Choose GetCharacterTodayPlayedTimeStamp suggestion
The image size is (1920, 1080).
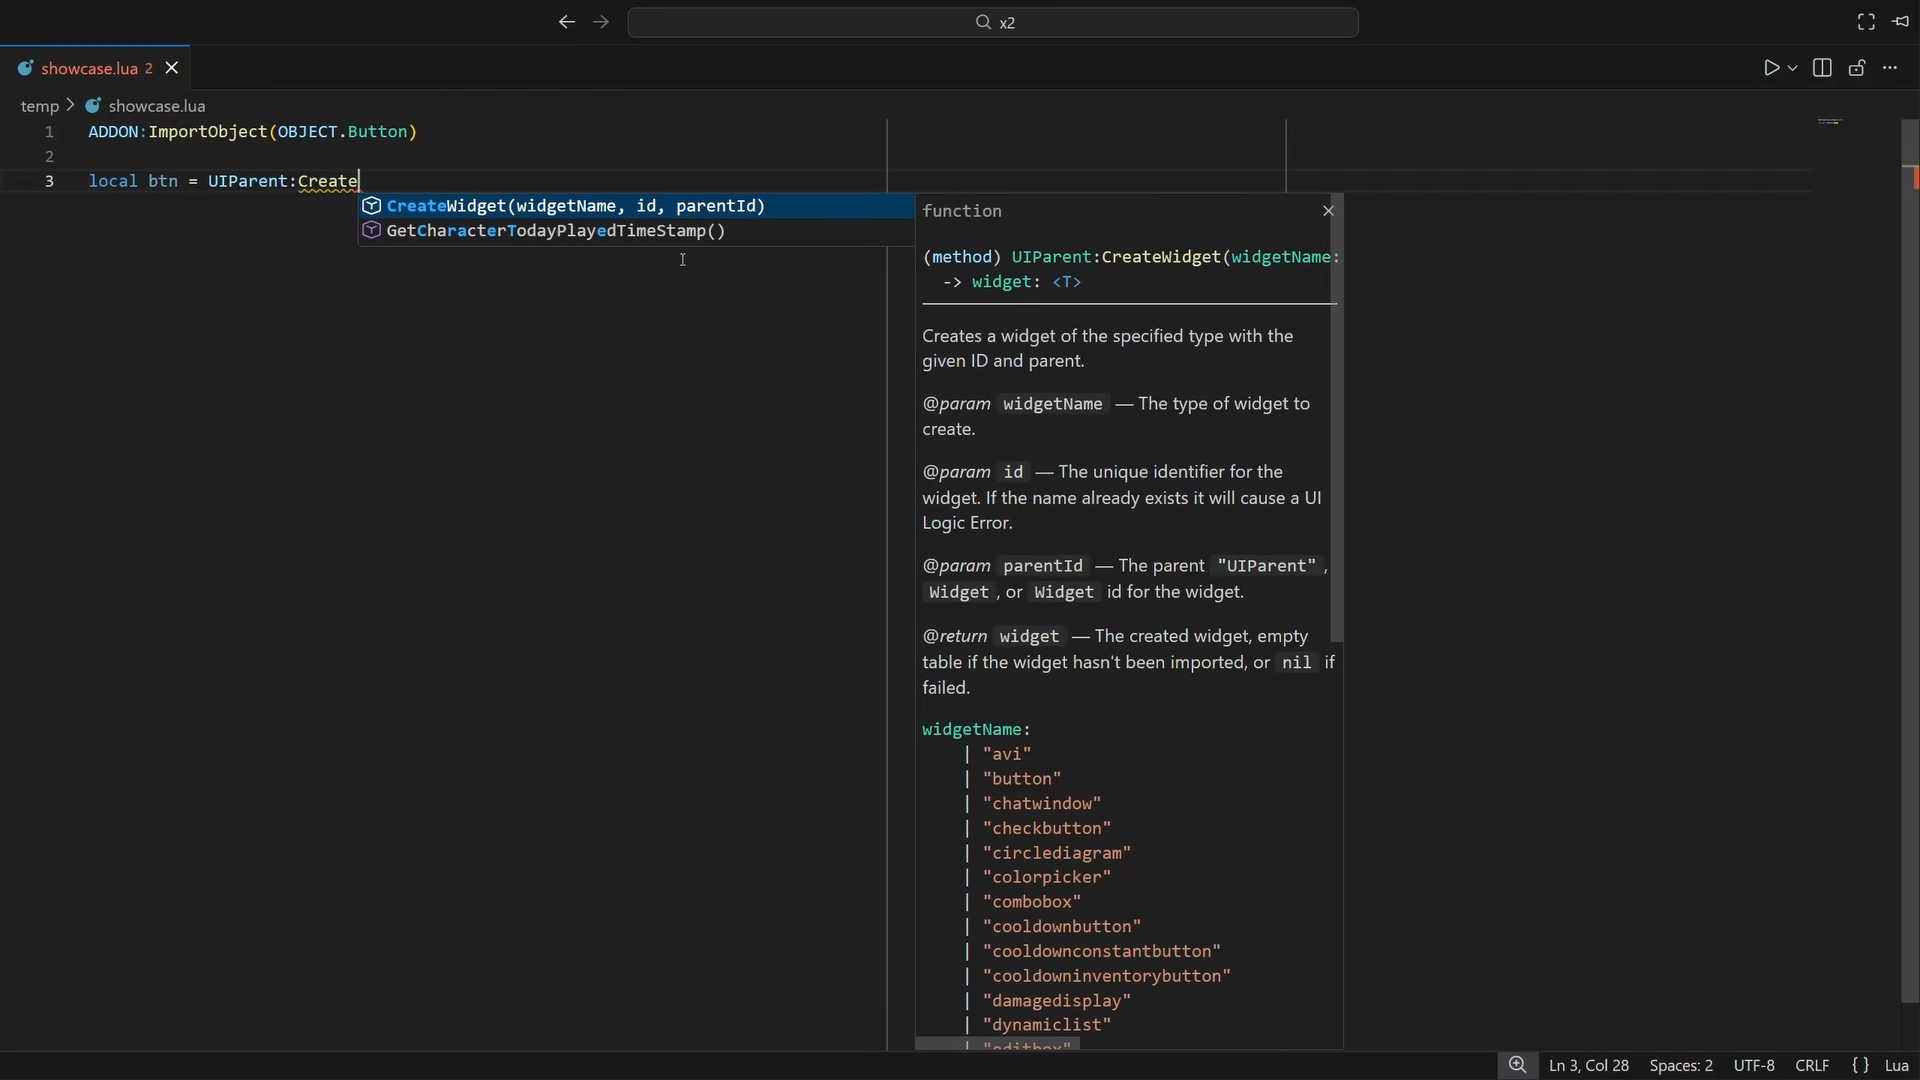636,231
